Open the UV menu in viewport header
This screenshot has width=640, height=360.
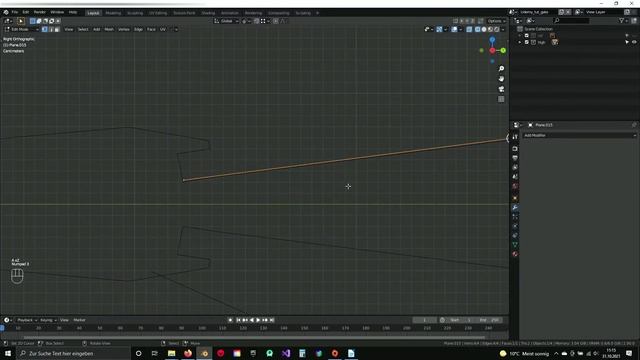tap(163, 29)
